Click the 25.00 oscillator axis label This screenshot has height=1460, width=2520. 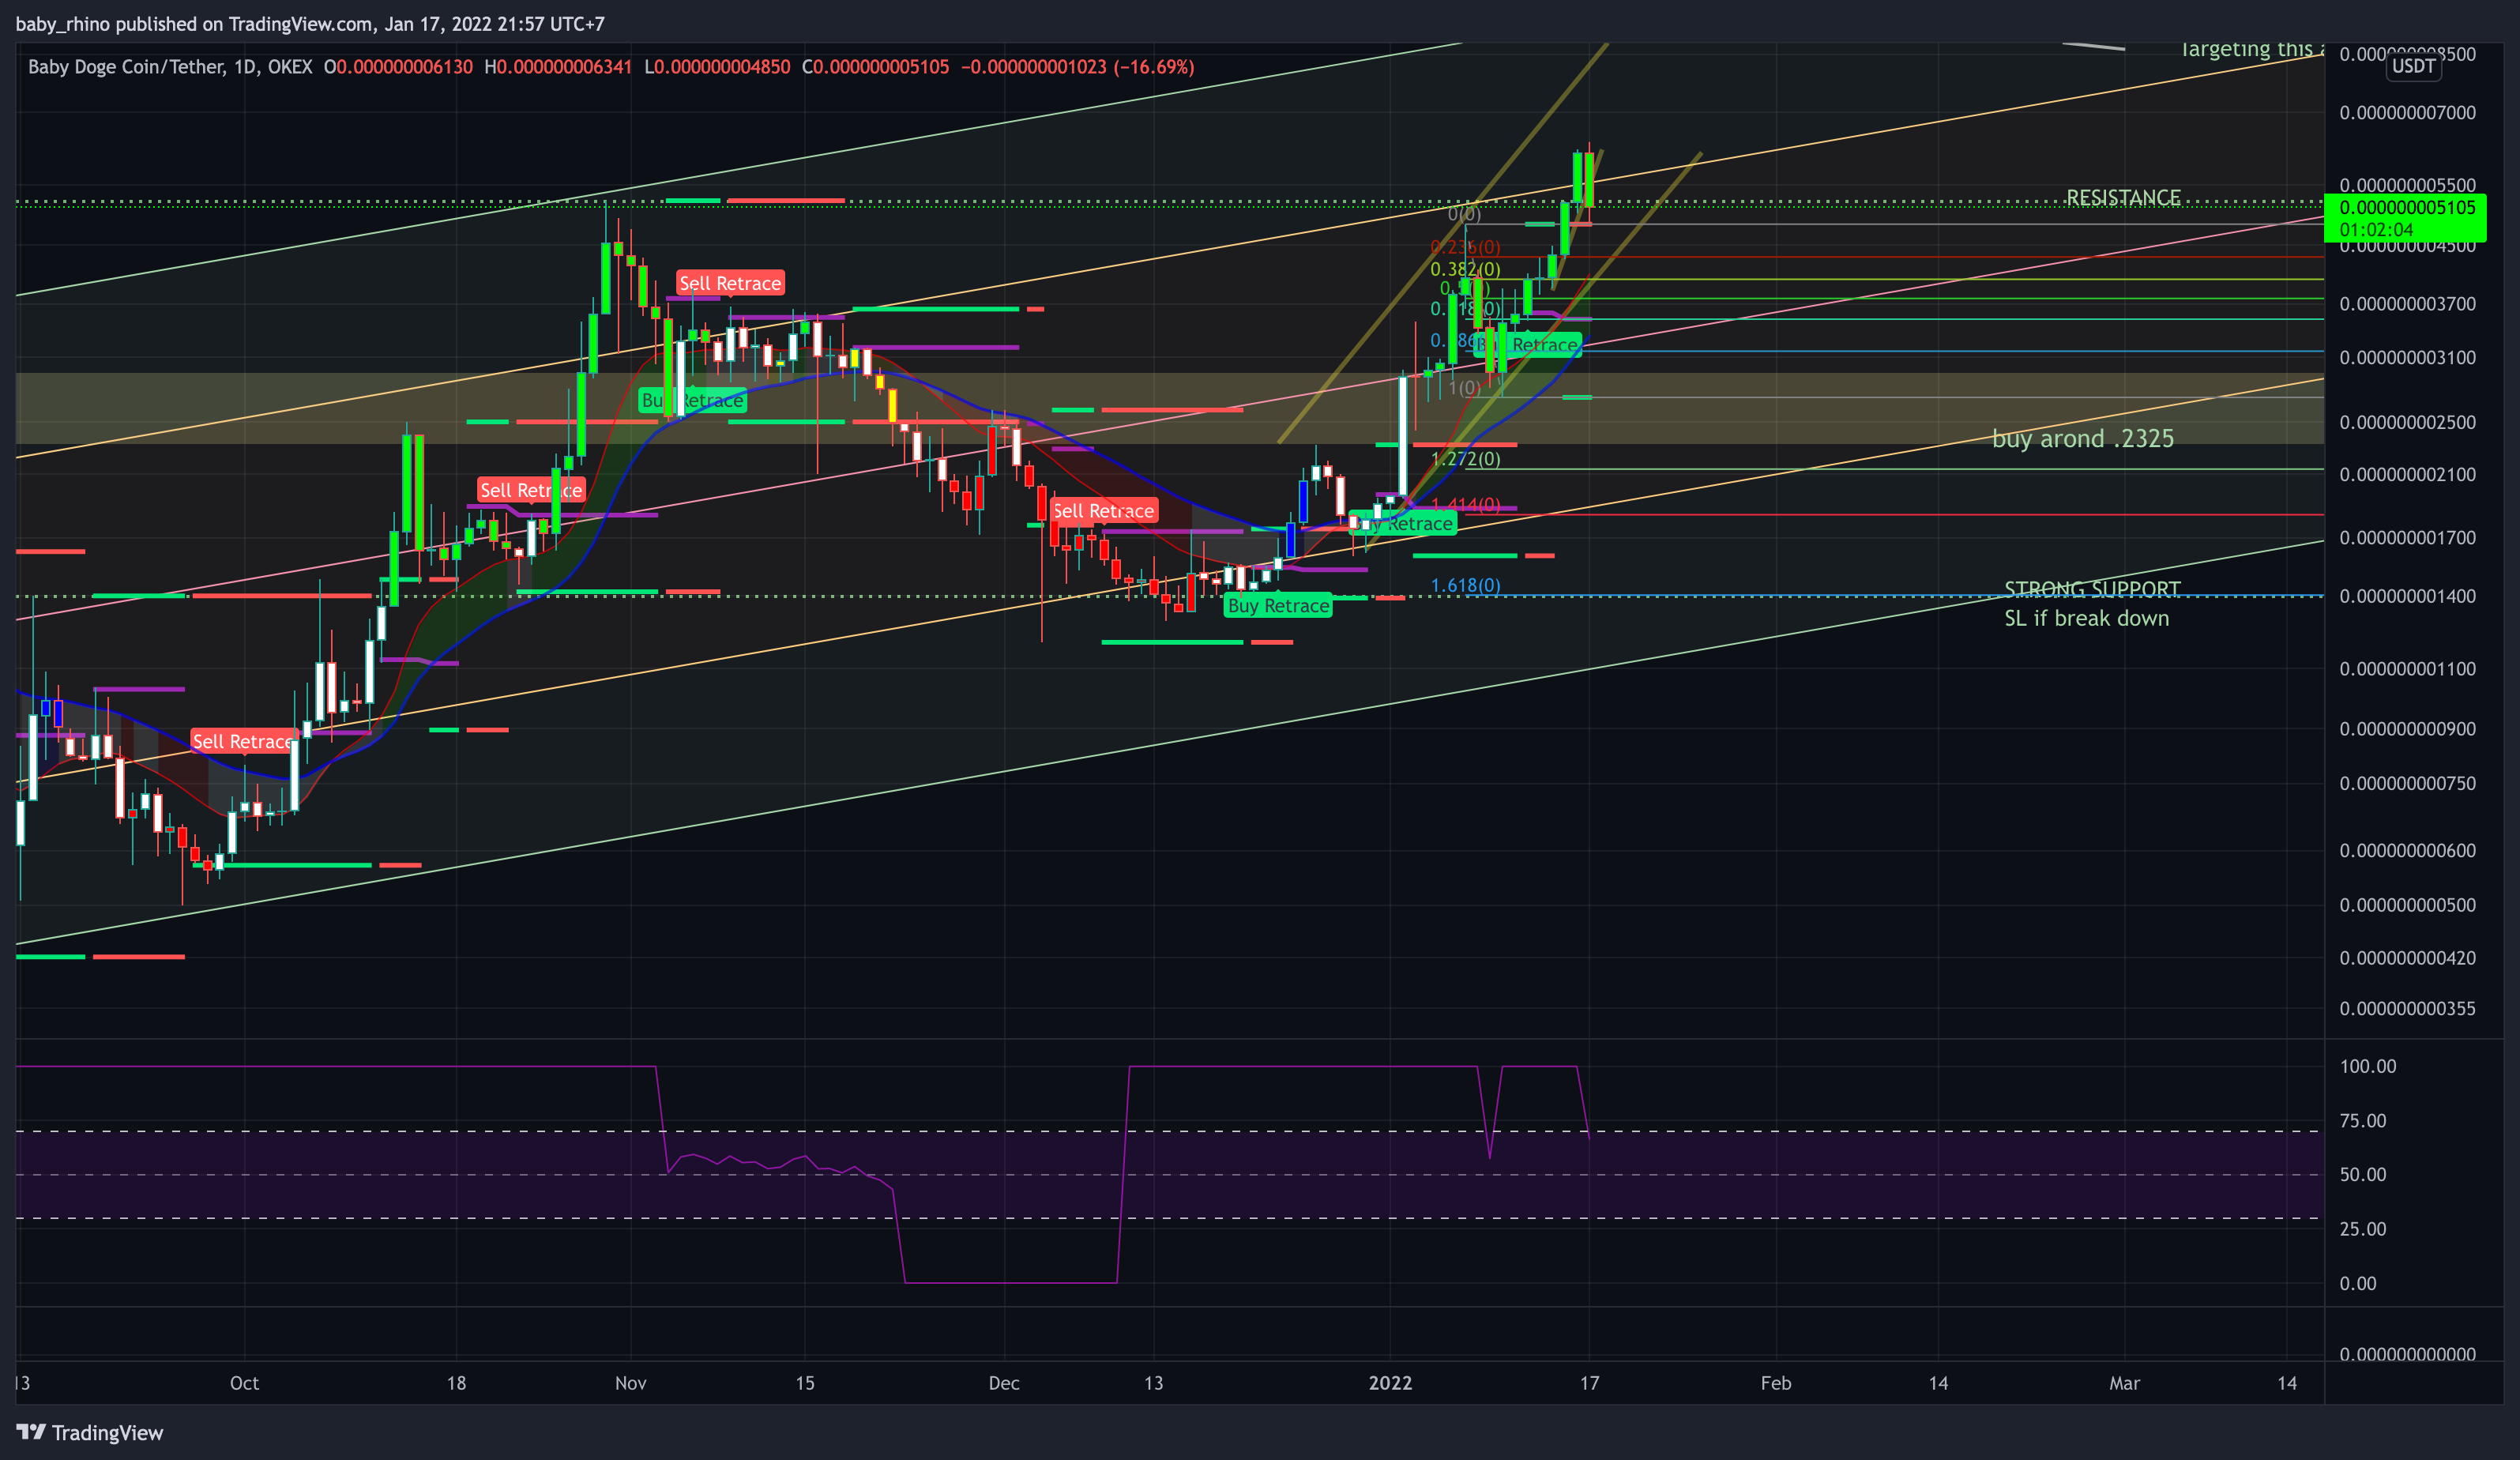click(2362, 1228)
